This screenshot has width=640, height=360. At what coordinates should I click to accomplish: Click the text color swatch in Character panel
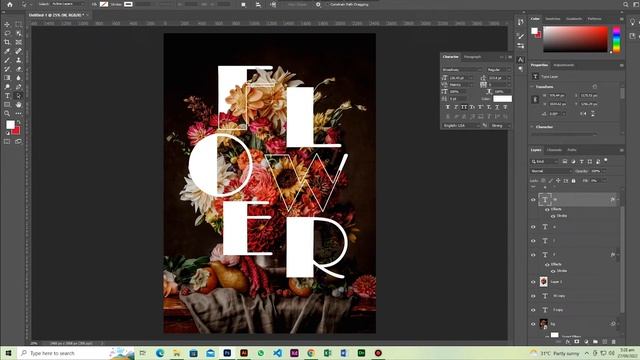point(502,99)
